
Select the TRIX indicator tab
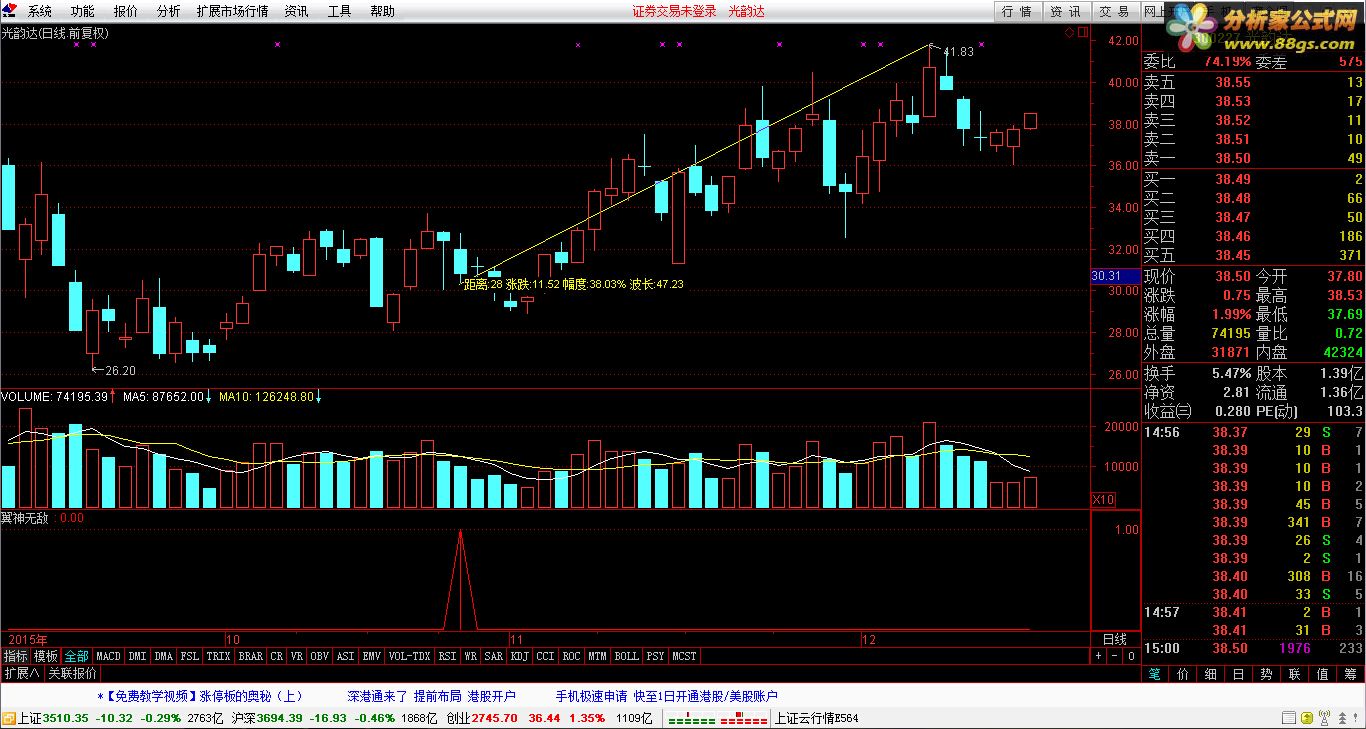(218, 656)
